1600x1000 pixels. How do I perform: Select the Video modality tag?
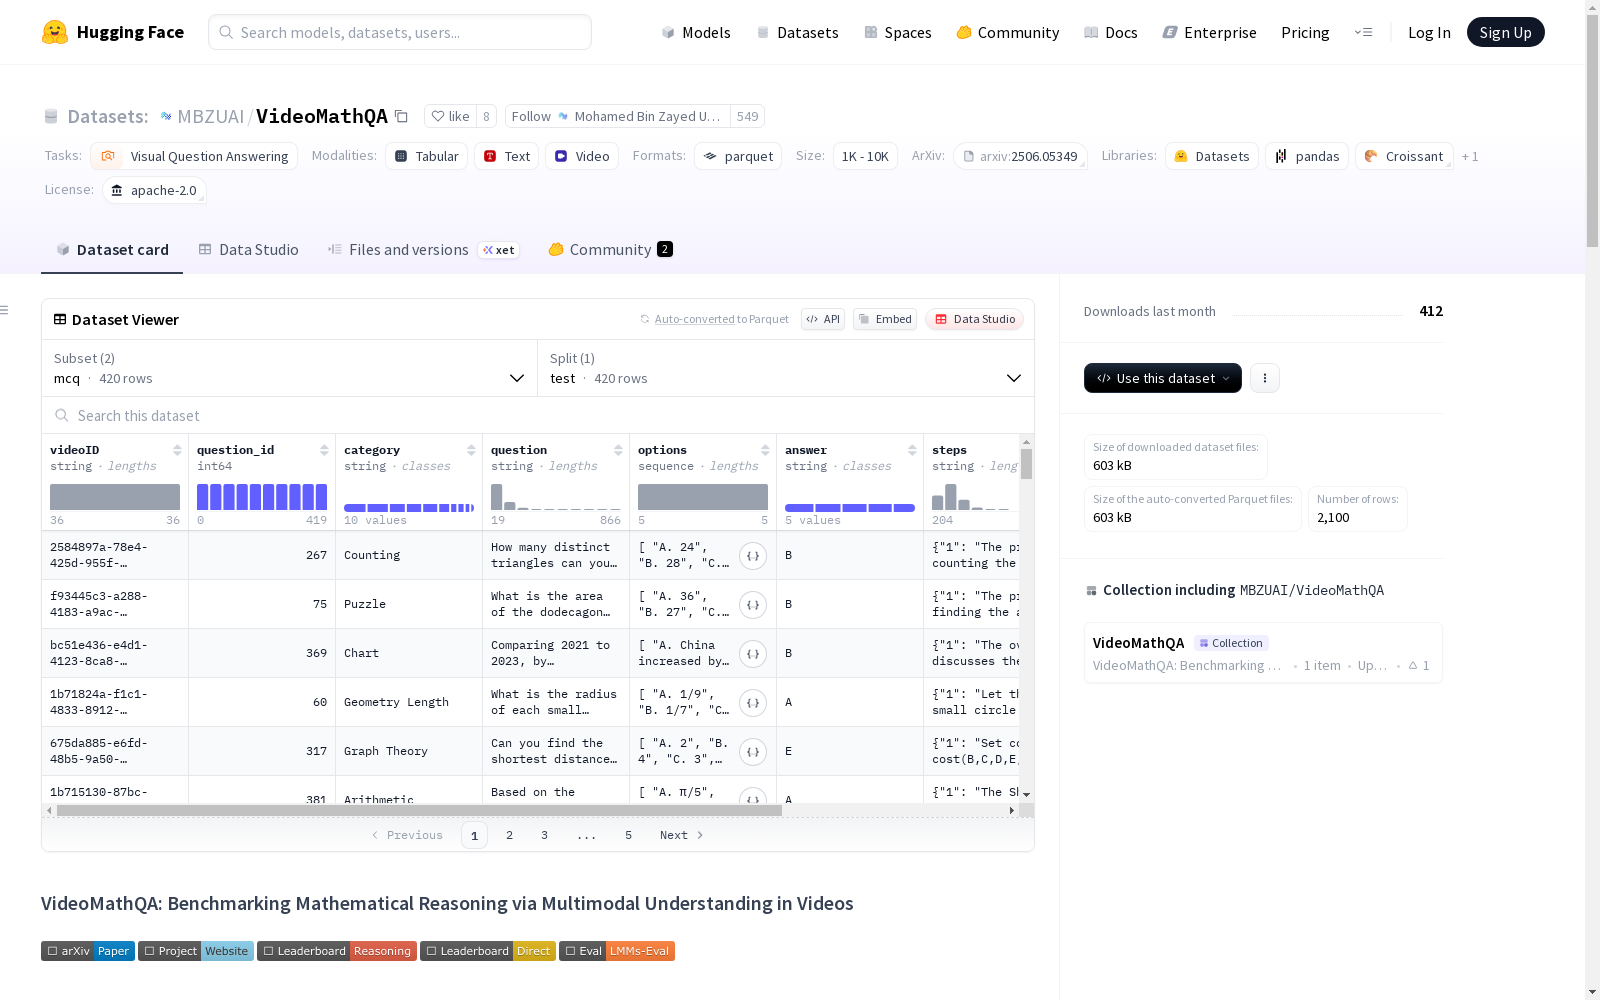click(x=582, y=156)
